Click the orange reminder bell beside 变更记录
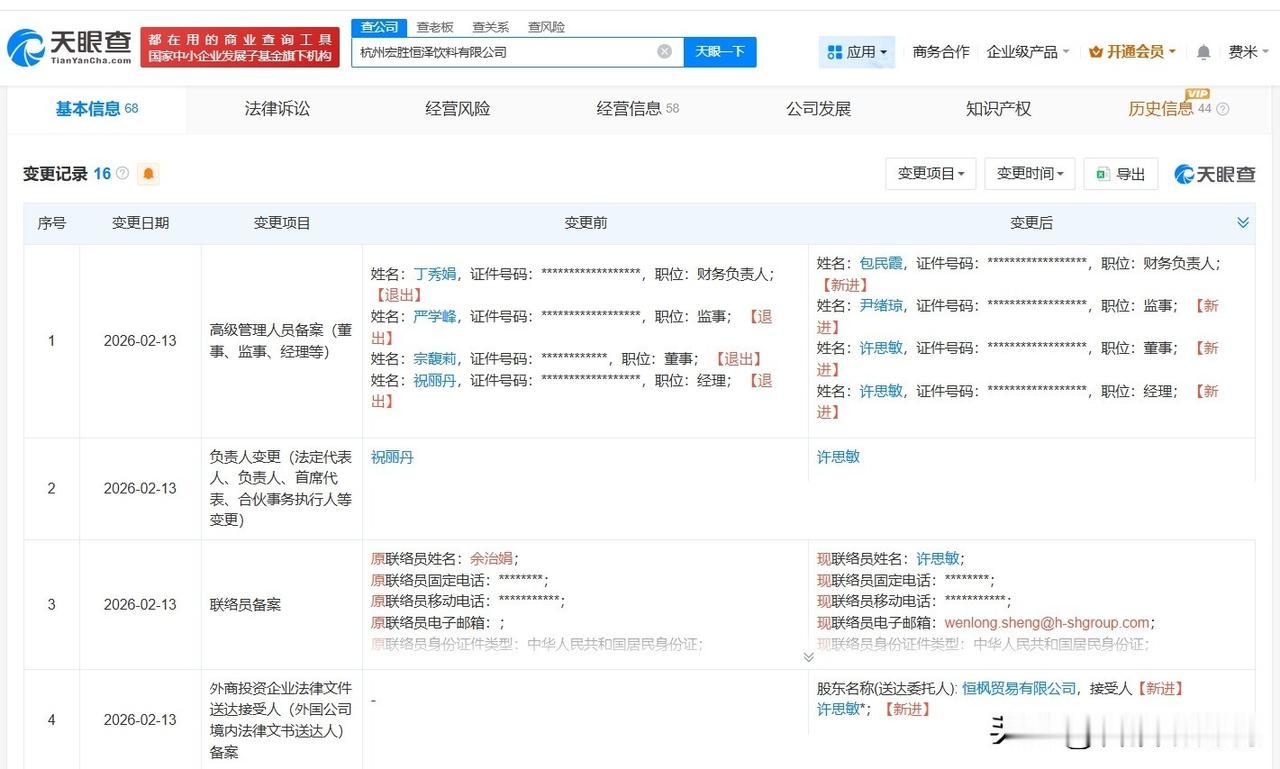The width and height of the screenshot is (1280, 769). pos(148,173)
